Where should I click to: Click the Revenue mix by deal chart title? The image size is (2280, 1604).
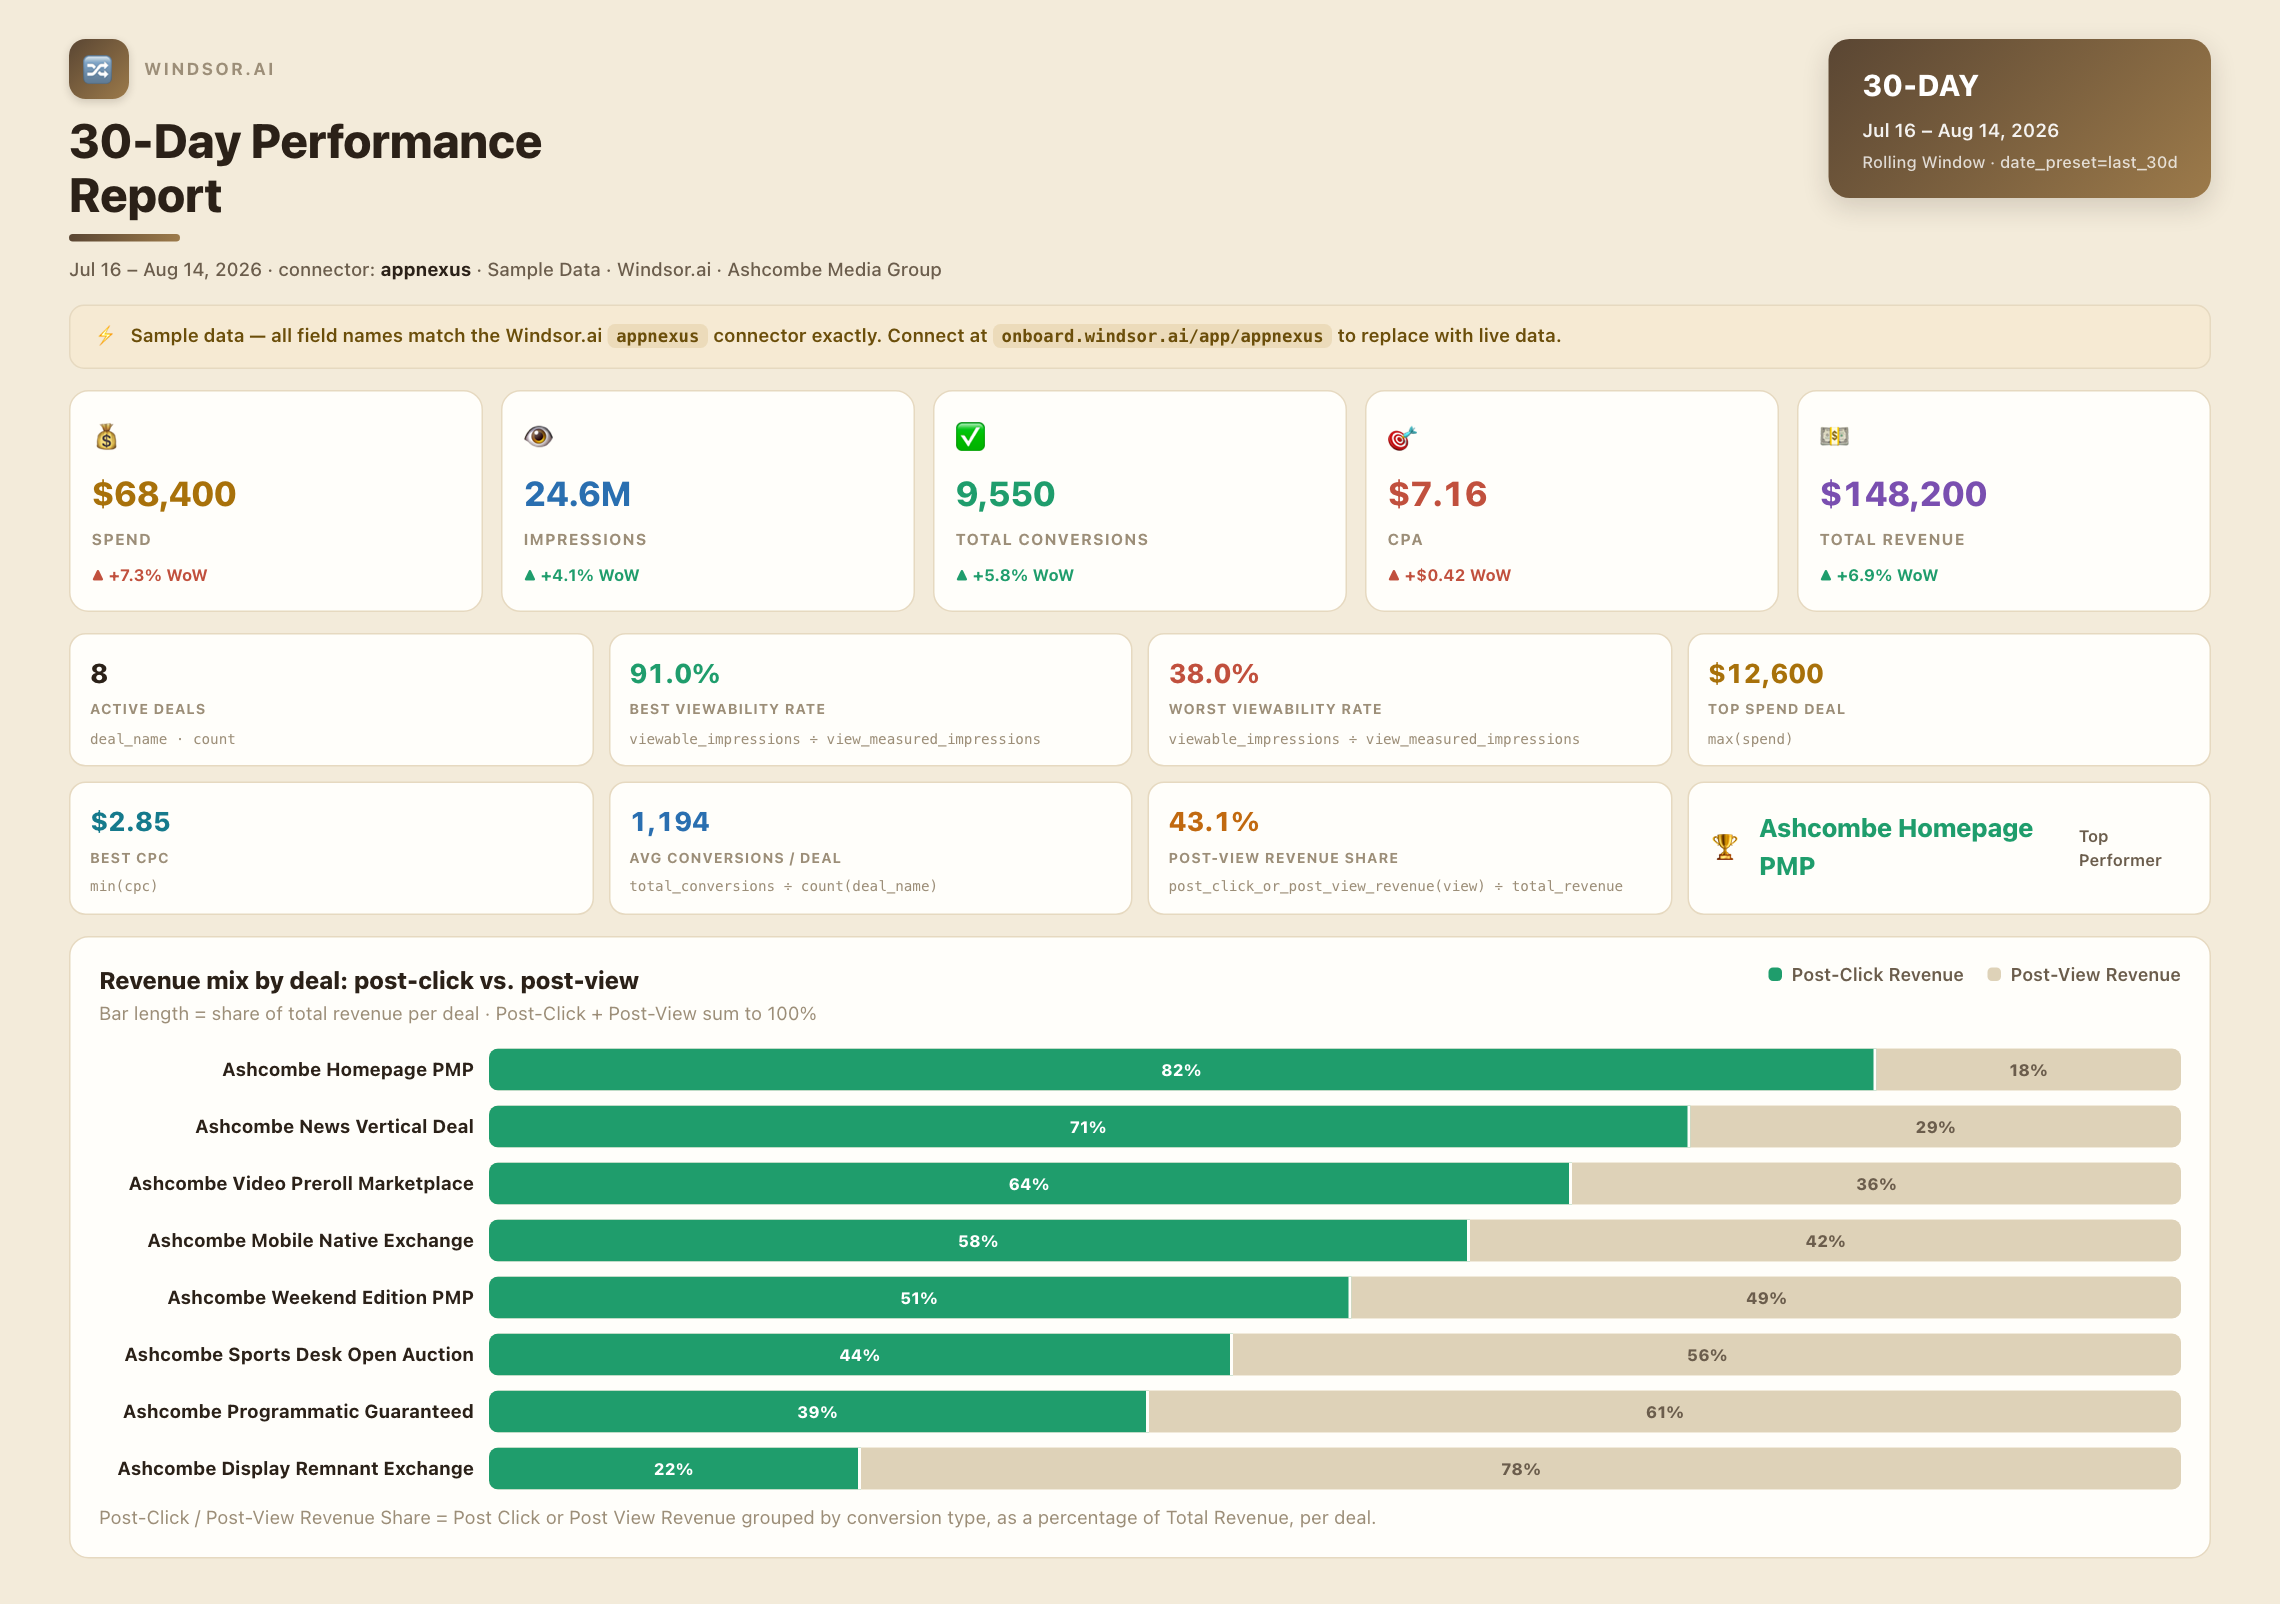tap(368, 981)
